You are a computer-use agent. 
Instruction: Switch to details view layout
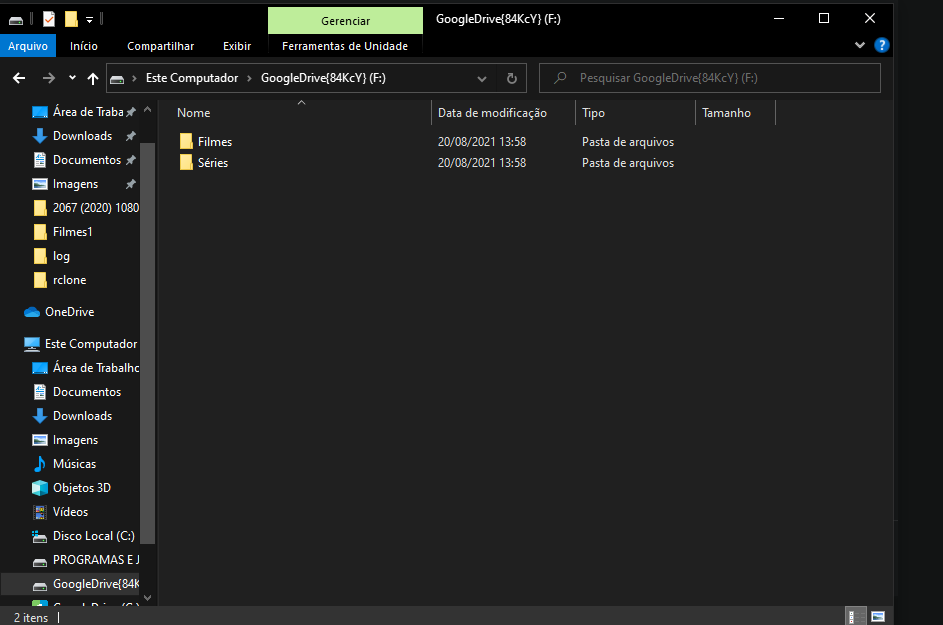[x=856, y=616]
